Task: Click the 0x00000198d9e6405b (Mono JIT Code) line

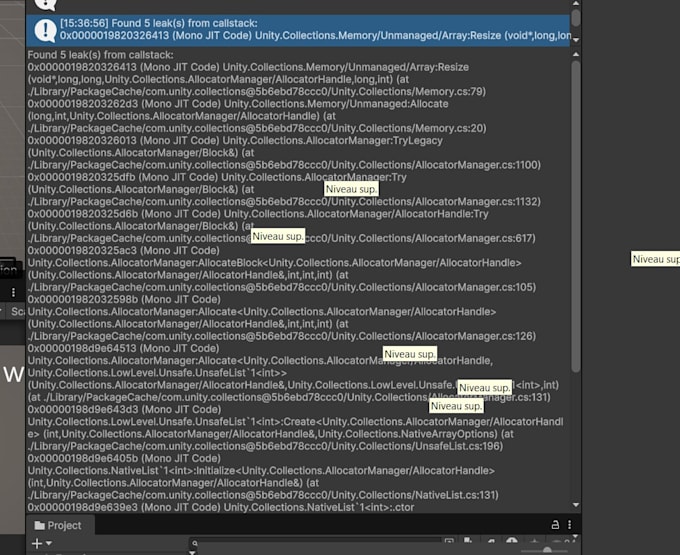Action: pyautogui.click(x=124, y=458)
